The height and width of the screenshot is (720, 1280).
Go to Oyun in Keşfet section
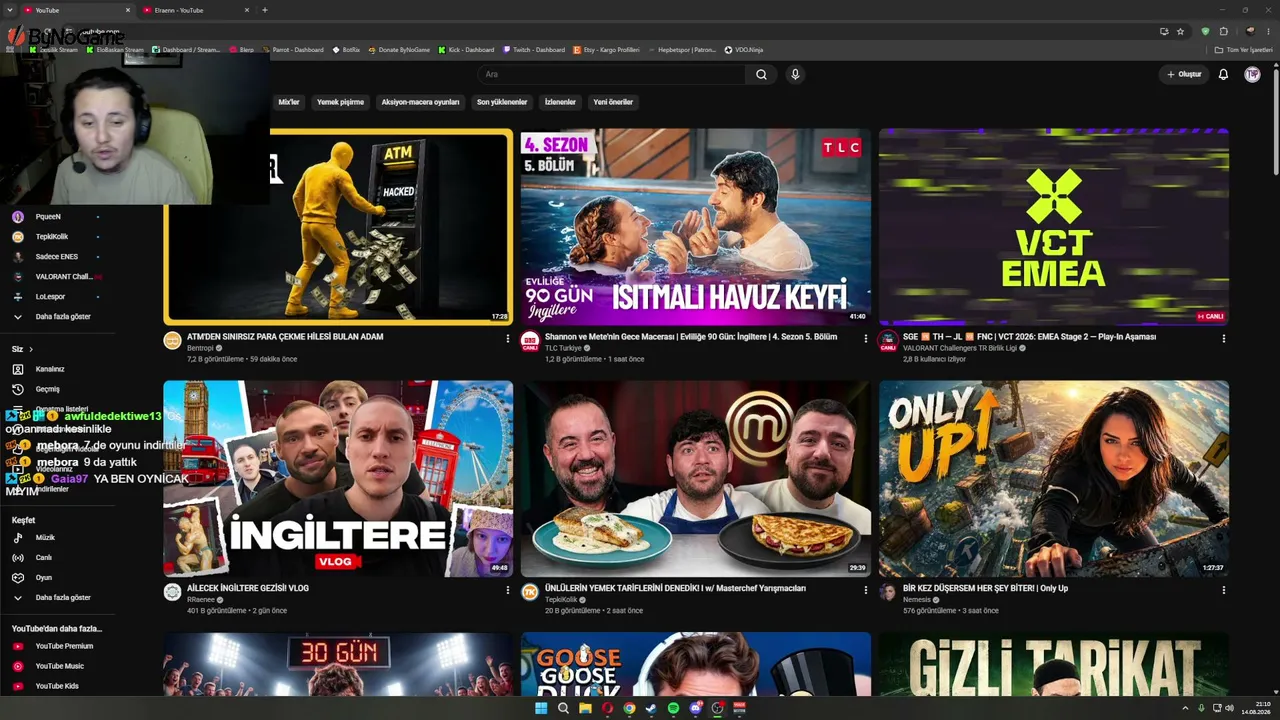click(x=60, y=578)
